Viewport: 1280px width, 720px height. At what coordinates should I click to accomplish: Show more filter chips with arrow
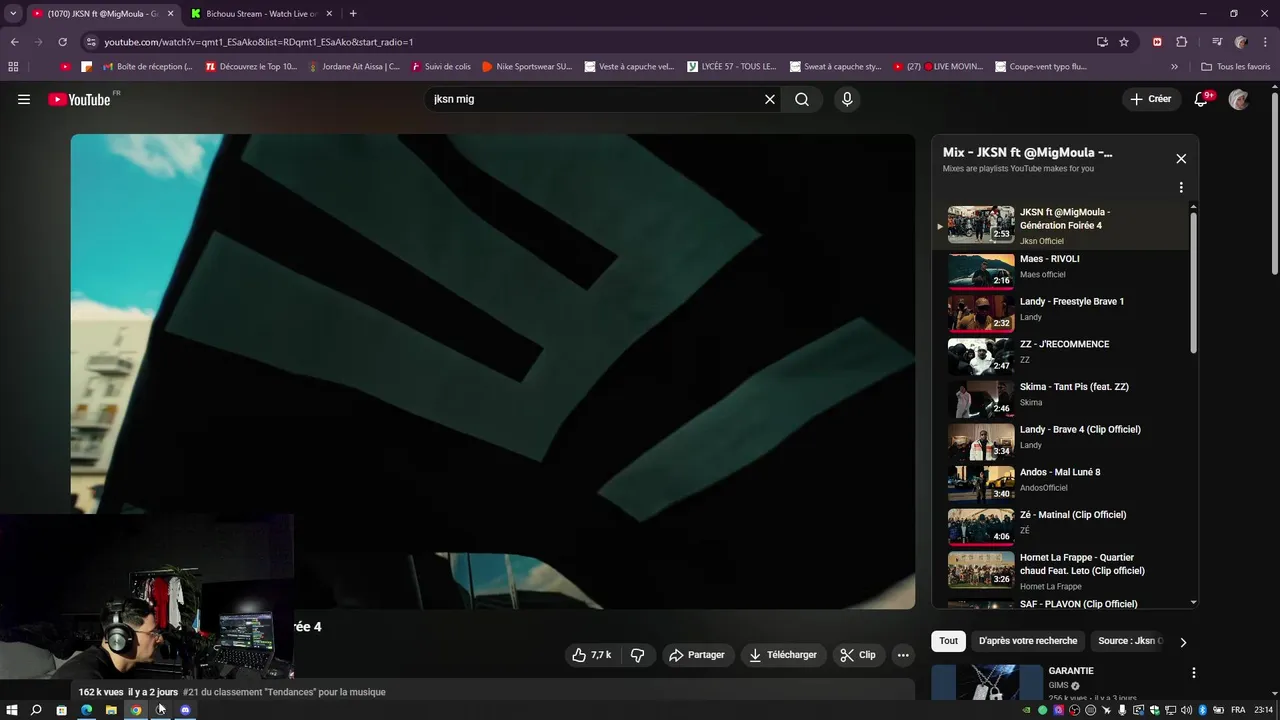(1183, 642)
